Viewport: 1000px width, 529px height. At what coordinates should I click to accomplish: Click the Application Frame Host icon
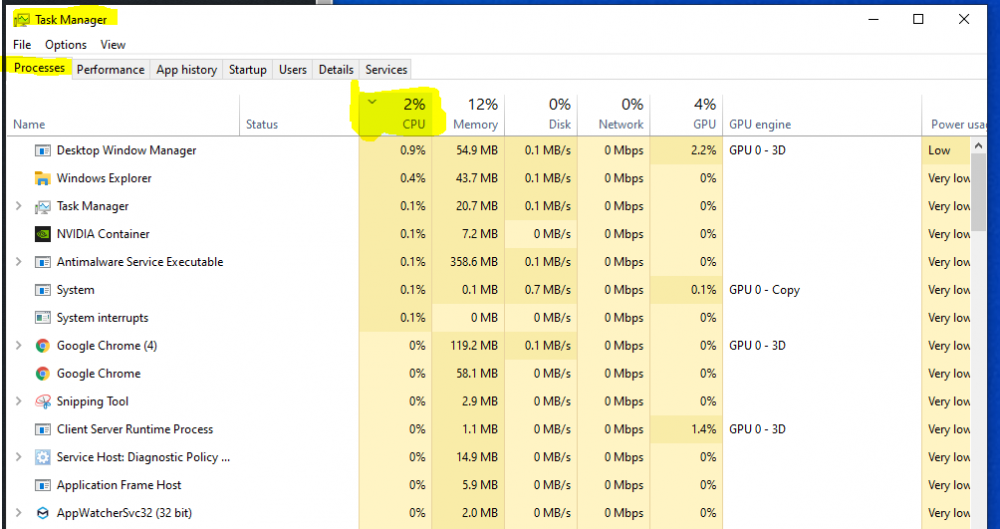tap(43, 486)
